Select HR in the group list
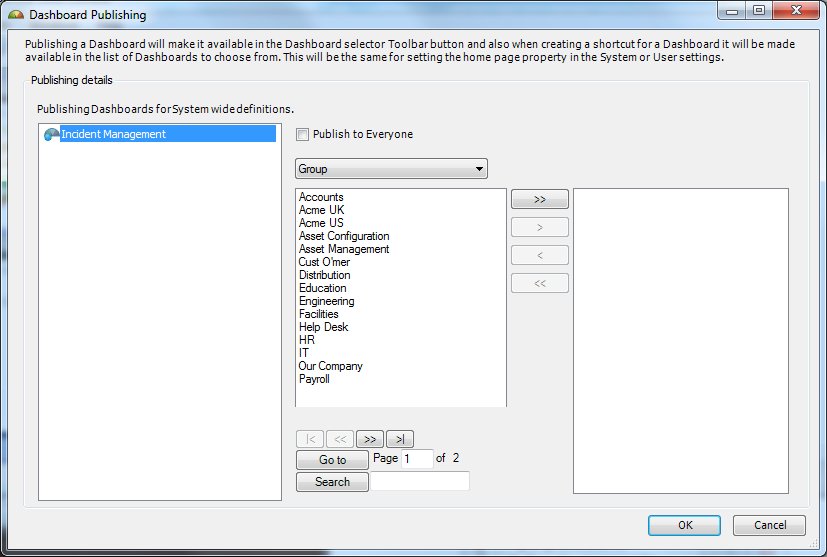 (x=306, y=340)
